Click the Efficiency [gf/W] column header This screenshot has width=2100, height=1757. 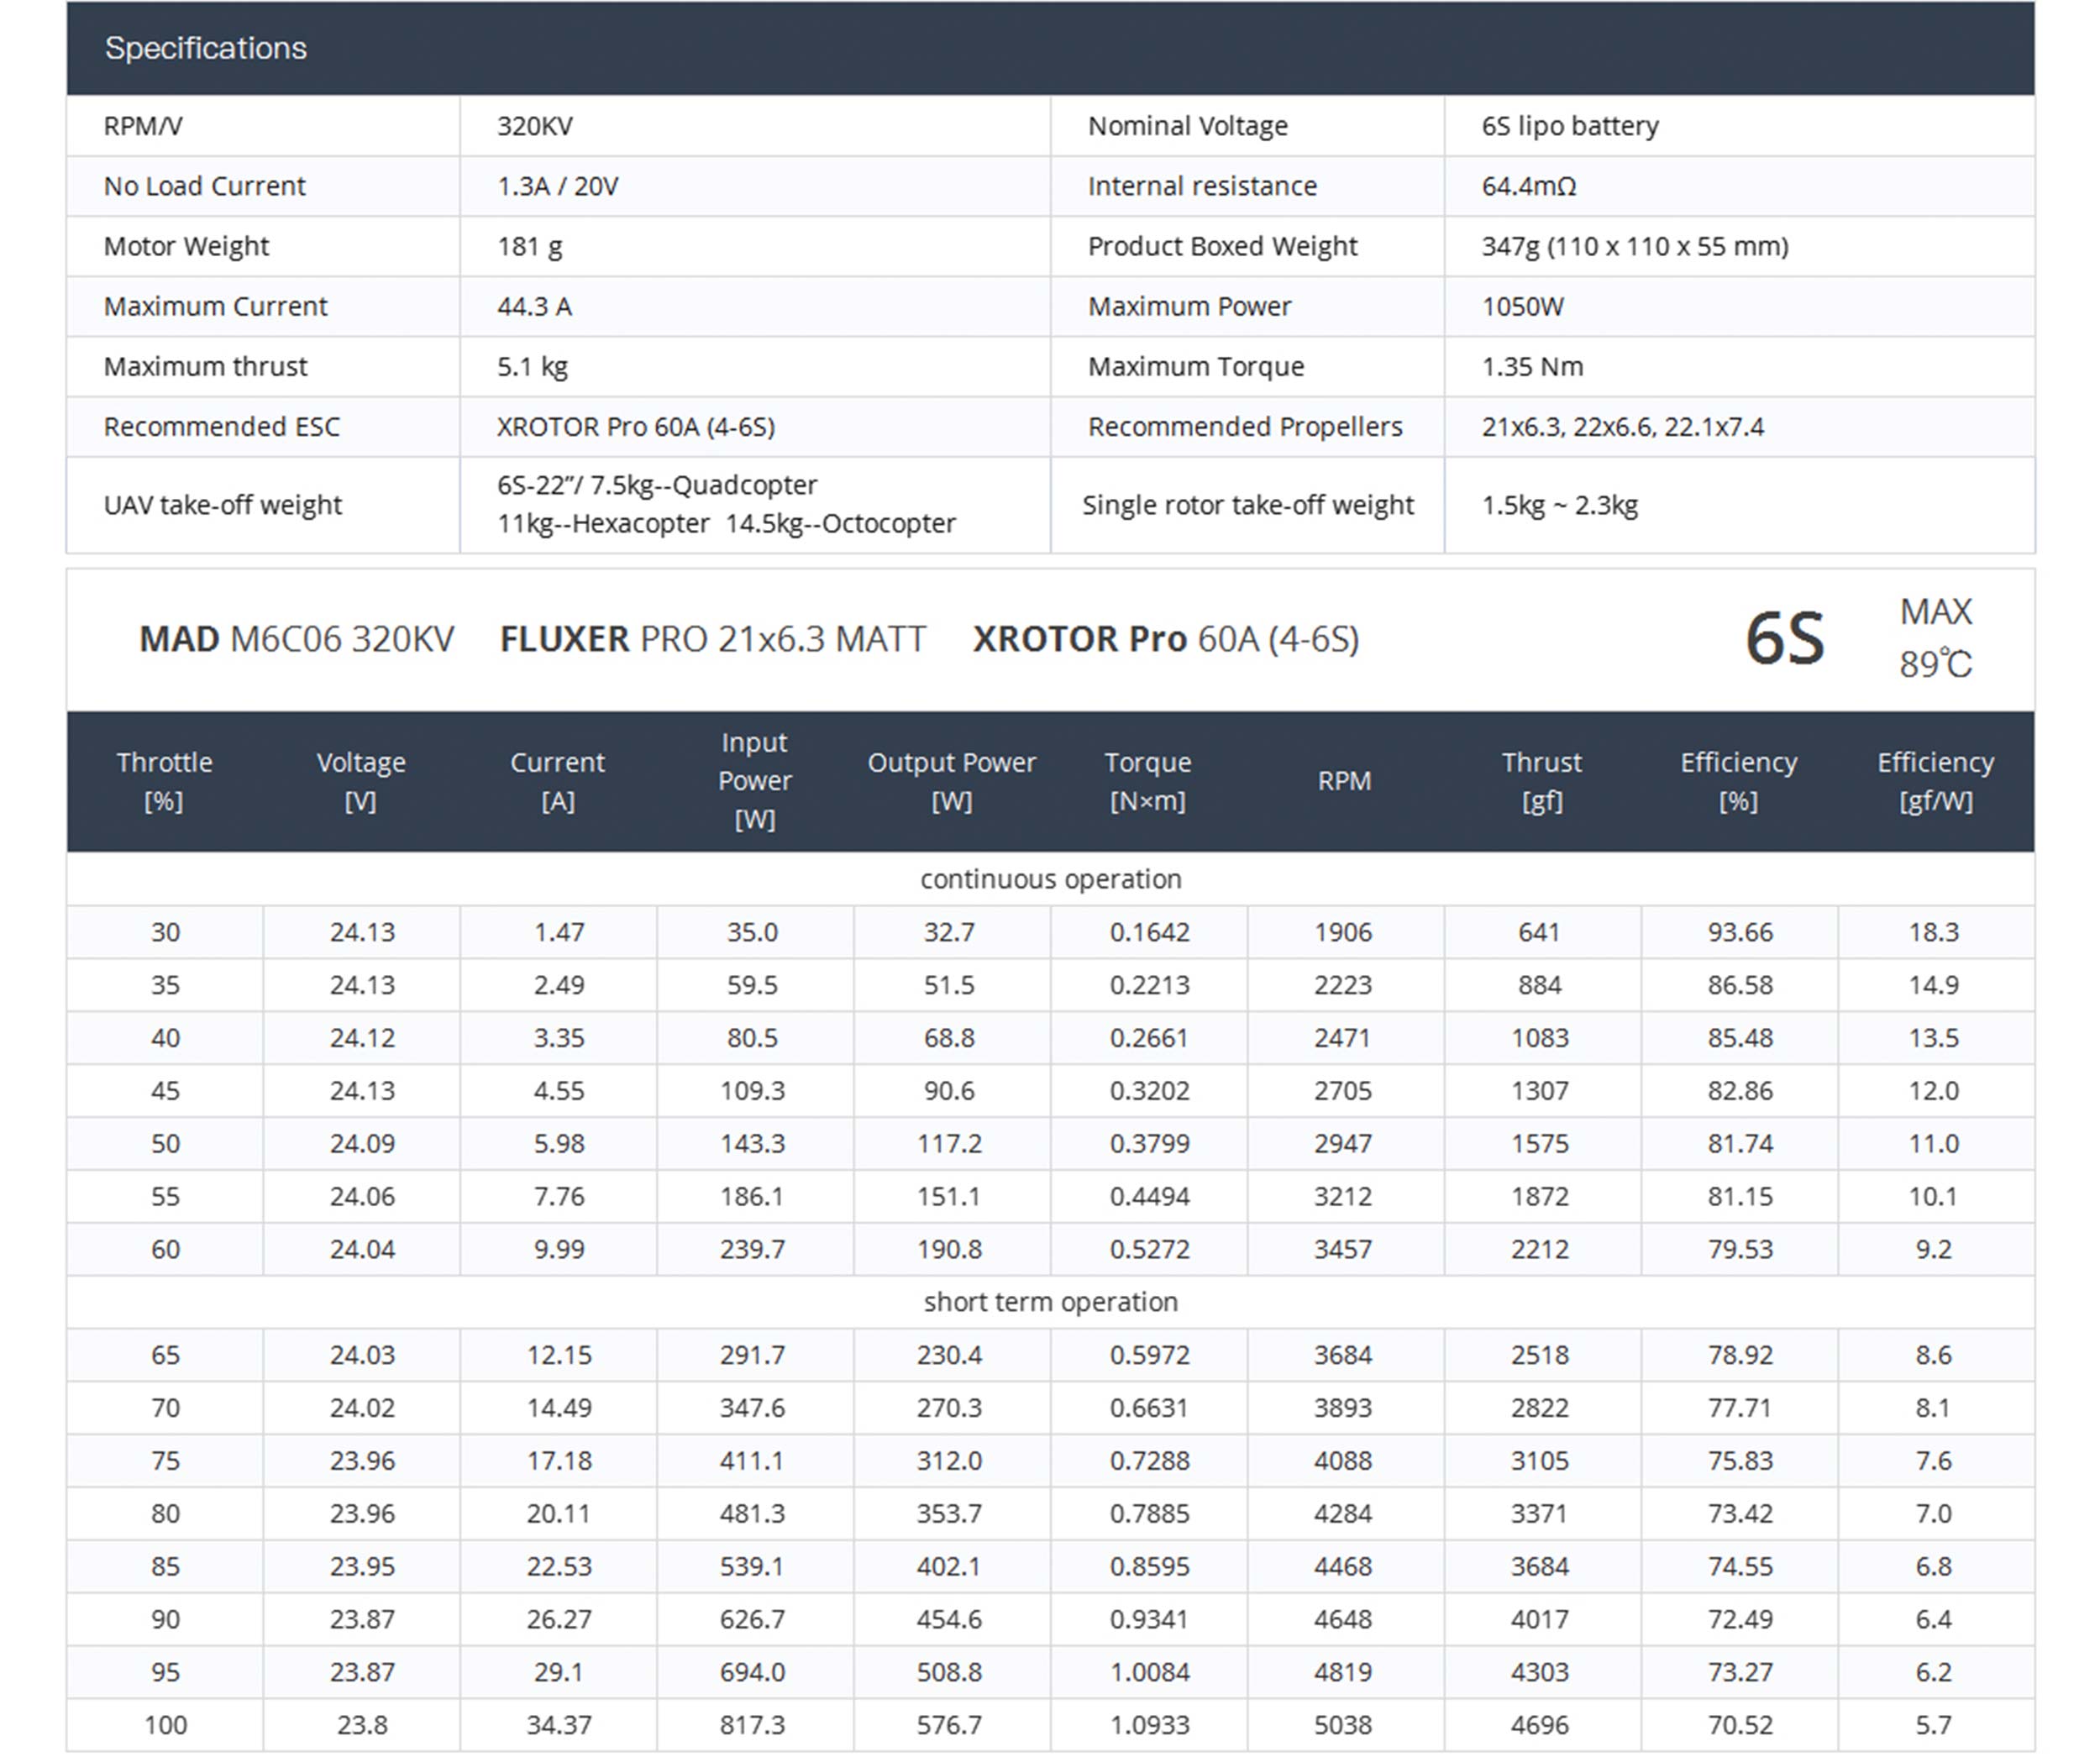coord(1935,781)
